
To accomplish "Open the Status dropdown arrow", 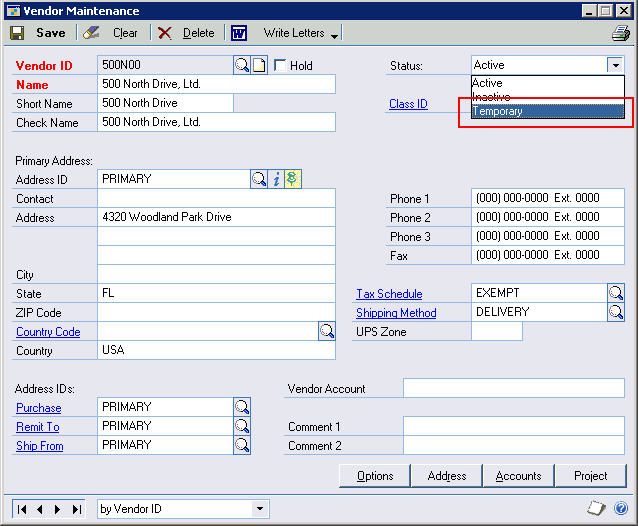I will coord(616,65).
